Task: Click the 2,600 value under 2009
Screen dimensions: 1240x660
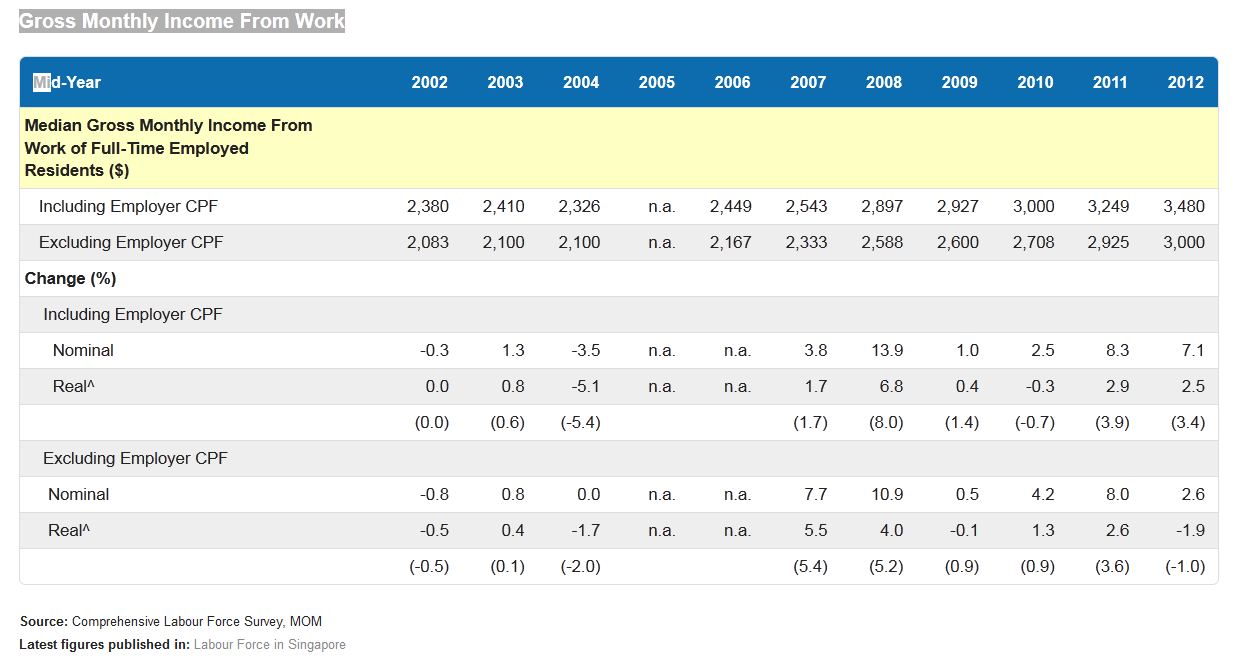Action: [958, 242]
